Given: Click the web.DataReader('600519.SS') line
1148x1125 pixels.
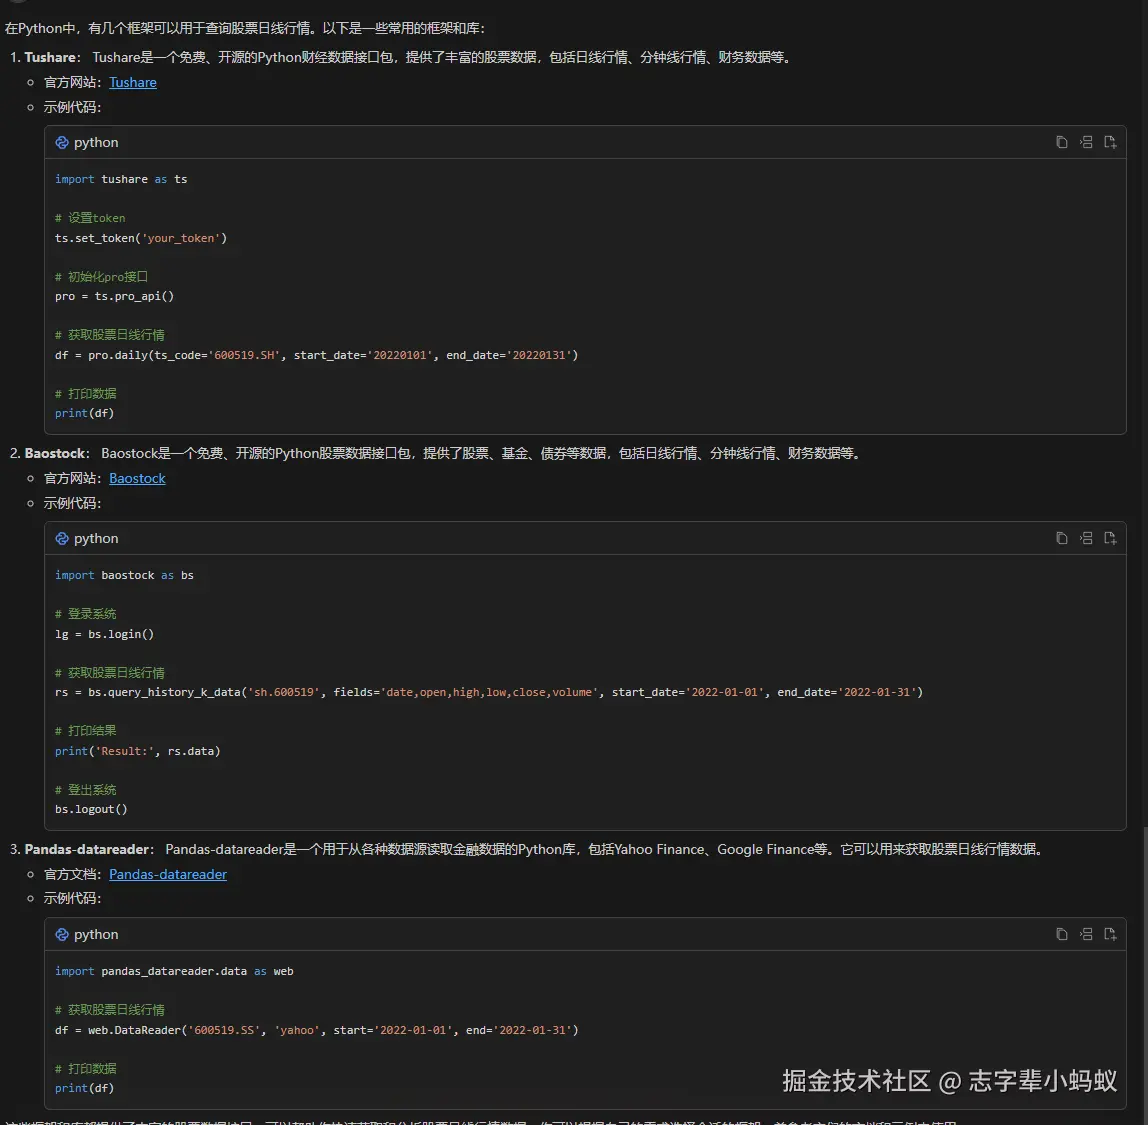Looking at the screenshot, I should (316, 1030).
